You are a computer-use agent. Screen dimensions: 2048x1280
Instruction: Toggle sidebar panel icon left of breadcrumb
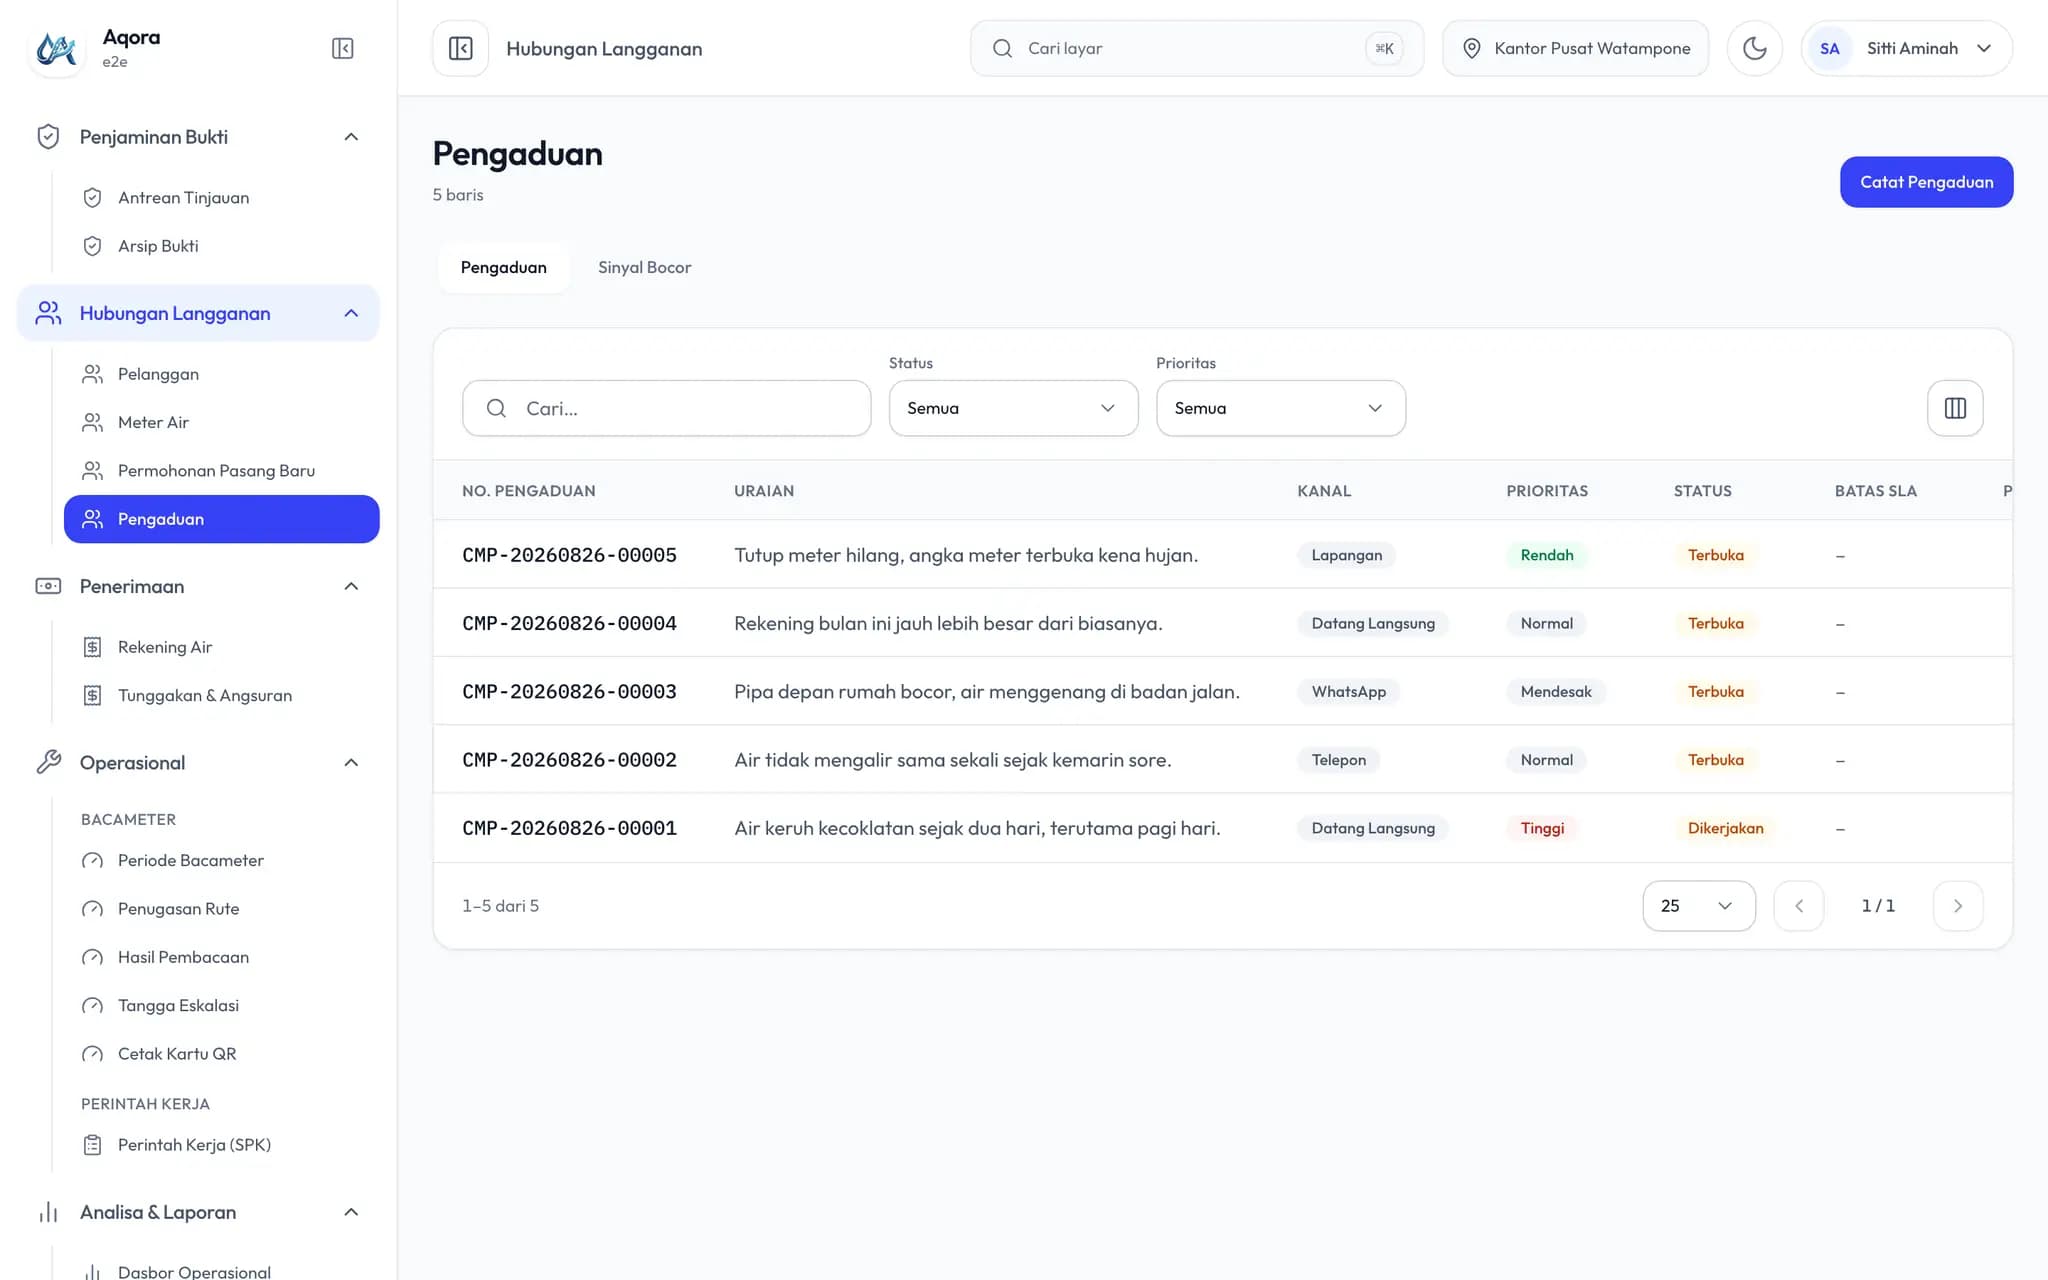click(x=461, y=48)
